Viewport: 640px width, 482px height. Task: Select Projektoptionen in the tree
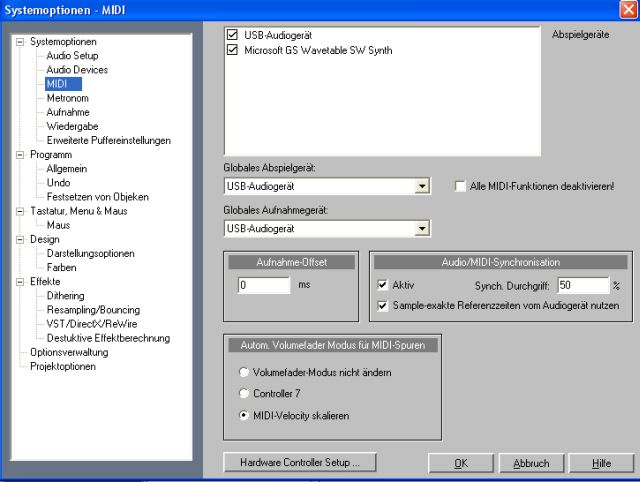click(x=63, y=366)
